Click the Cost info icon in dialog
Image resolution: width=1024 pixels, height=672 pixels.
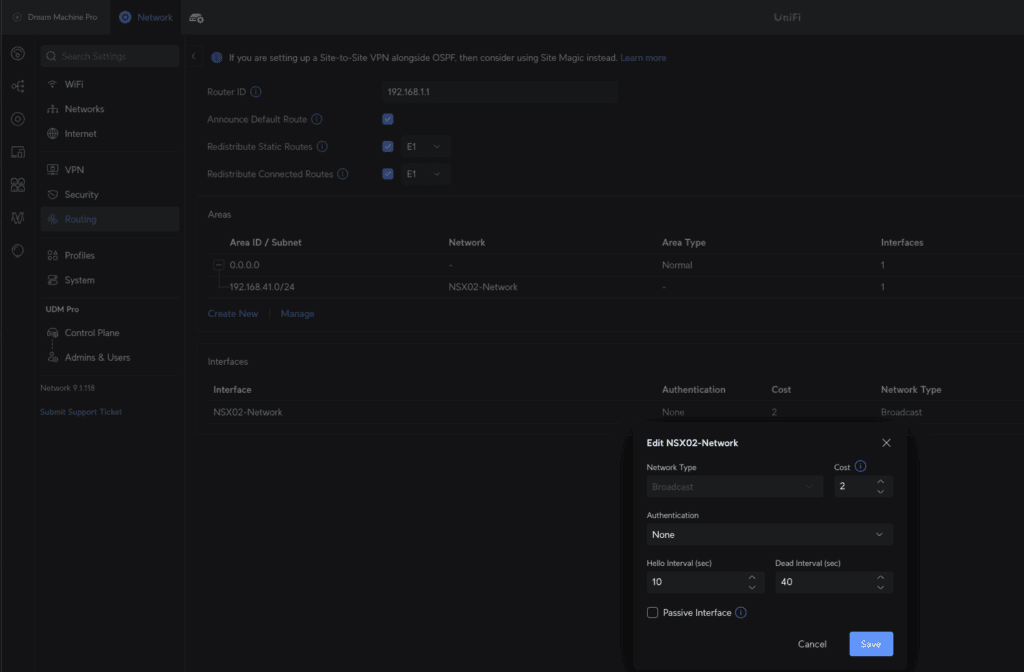coord(861,466)
